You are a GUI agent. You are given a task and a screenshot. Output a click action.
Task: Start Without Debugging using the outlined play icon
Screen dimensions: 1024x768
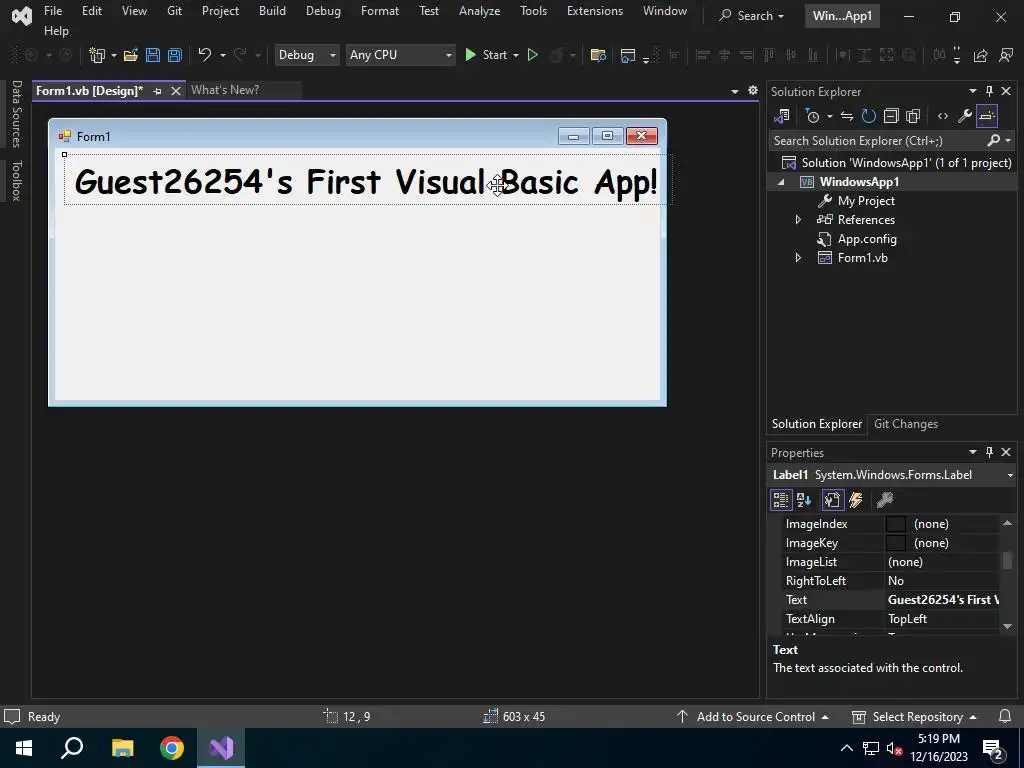533,55
